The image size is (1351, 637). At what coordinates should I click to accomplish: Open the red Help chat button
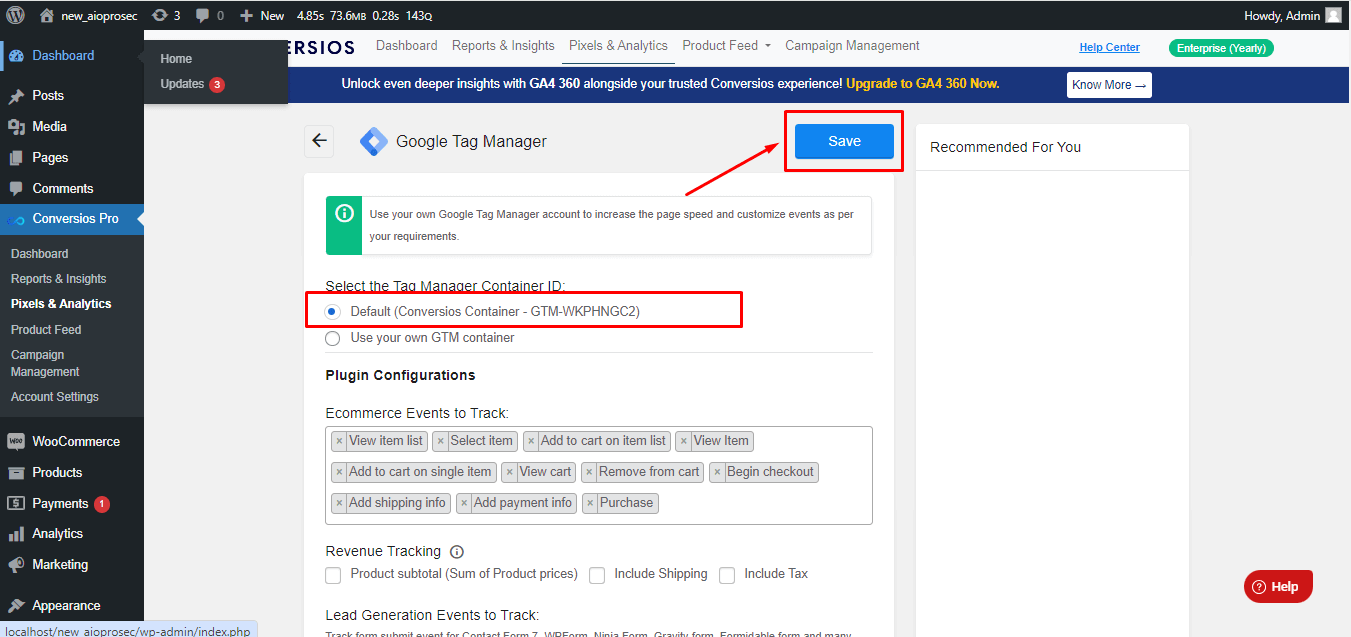pyautogui.click(x=1278, y=587)
